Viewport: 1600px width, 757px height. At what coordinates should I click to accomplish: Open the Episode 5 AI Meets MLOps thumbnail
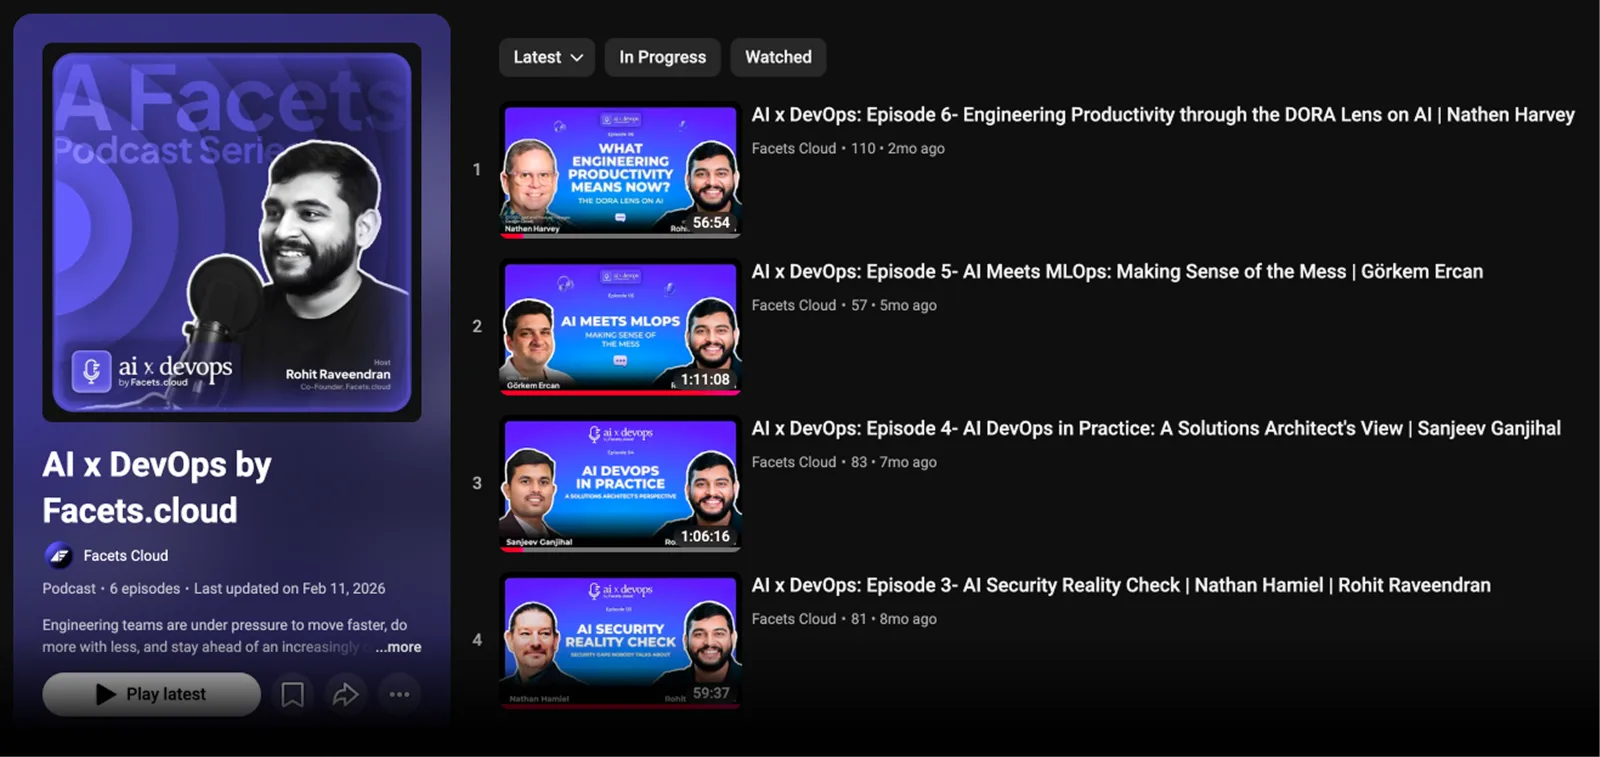pyautogui.click(x=620, y=327)
